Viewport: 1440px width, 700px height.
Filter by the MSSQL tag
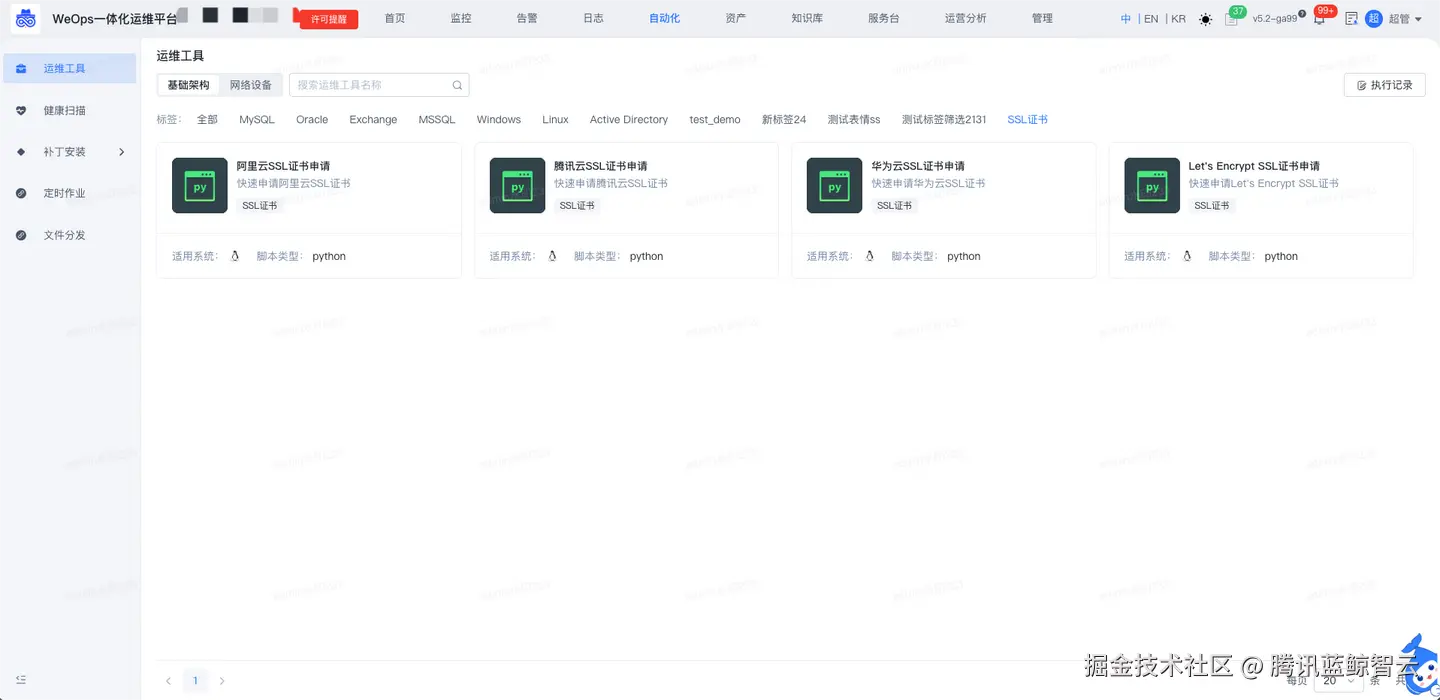[437, 119]
